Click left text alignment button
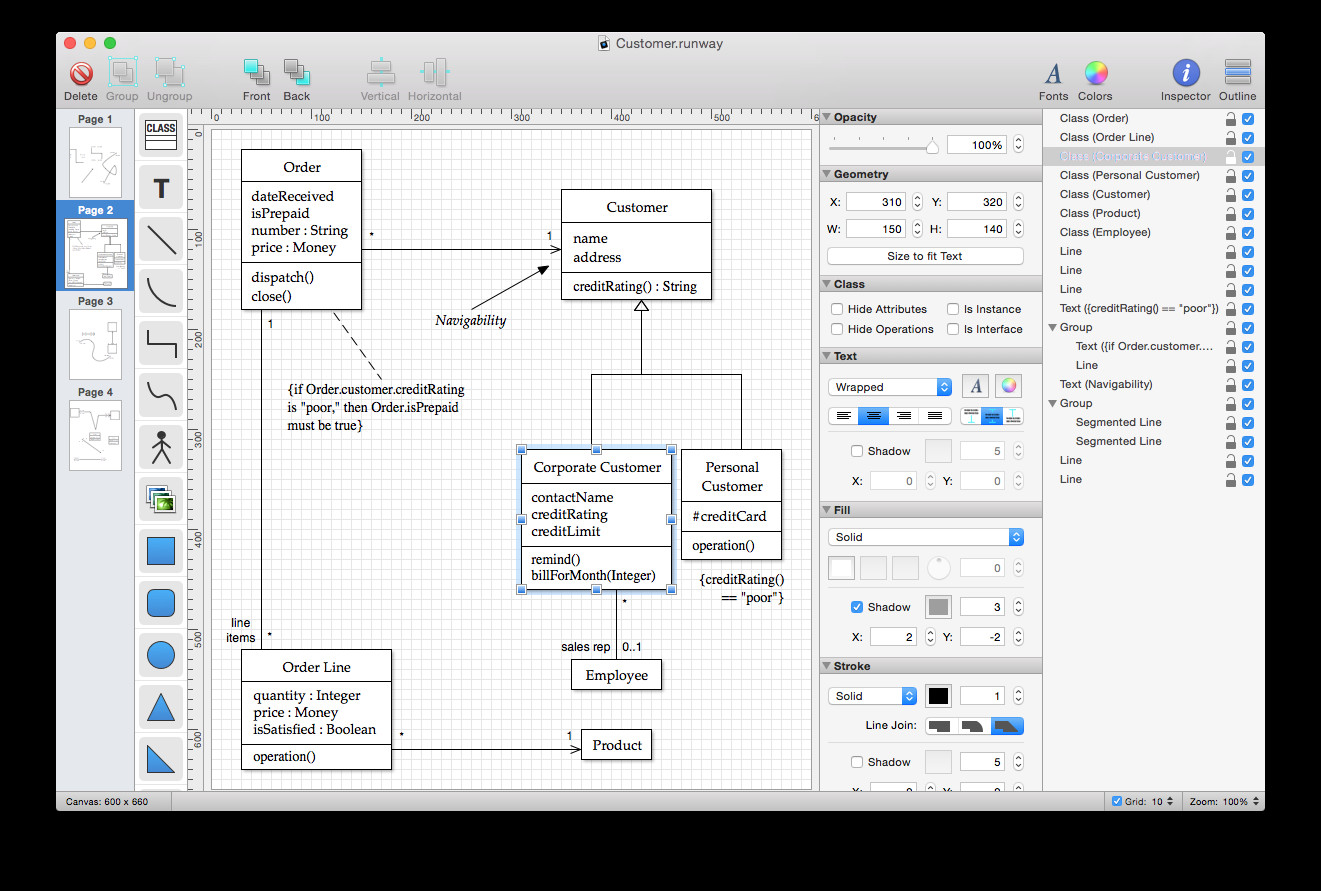Screen dimensions: 1321x891 (x=844, y=416)
